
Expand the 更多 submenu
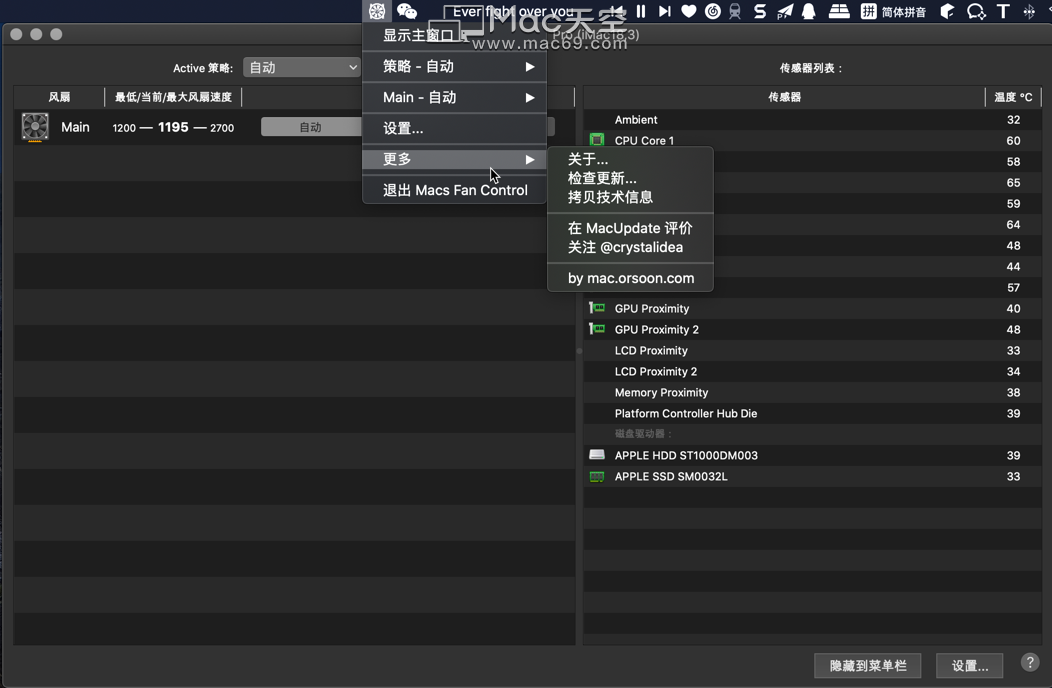click(x=454, y=159)
